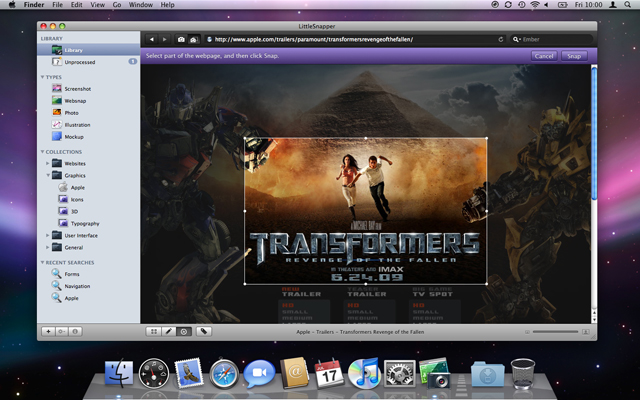Open the Window menu
Screen dimensions: 640x400
[x=140, y=5]
